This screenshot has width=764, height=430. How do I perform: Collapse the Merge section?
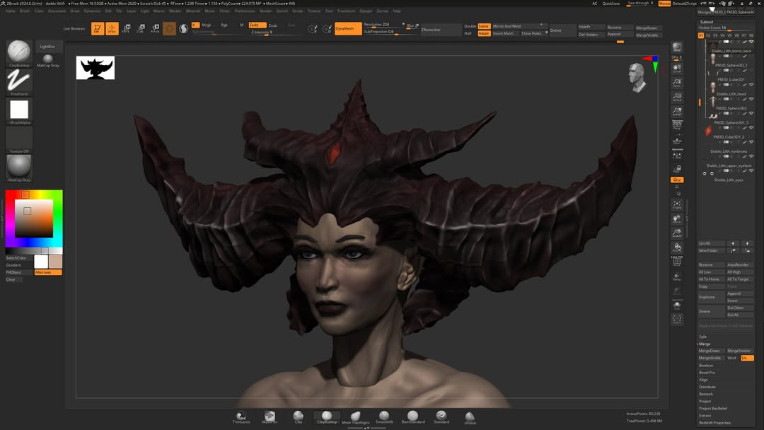[705, 344]
